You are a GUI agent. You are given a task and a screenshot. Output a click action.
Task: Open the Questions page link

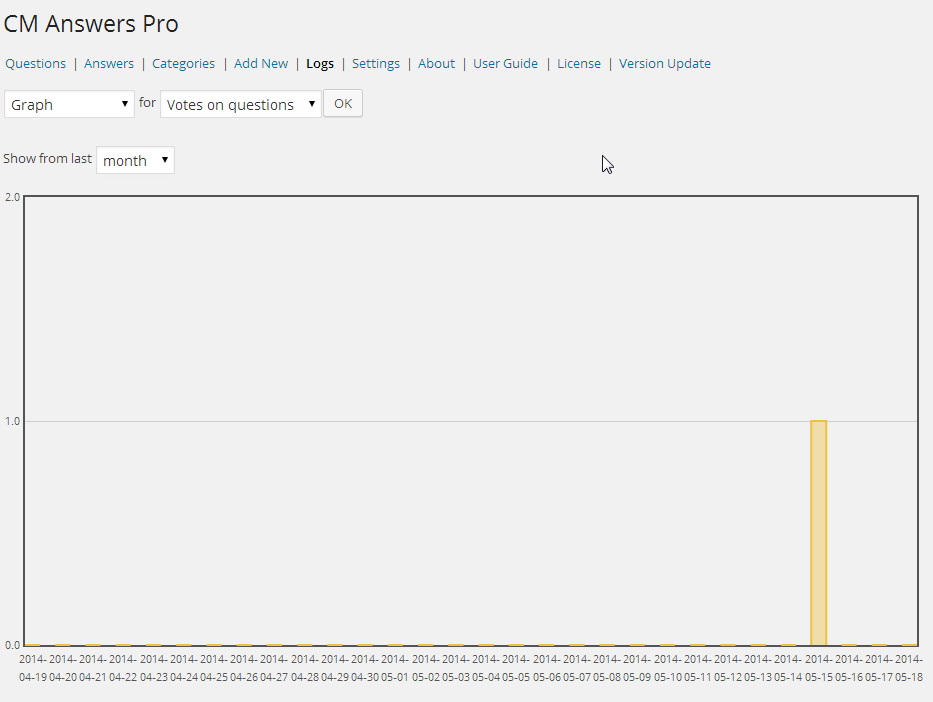(x=36, y=64)
